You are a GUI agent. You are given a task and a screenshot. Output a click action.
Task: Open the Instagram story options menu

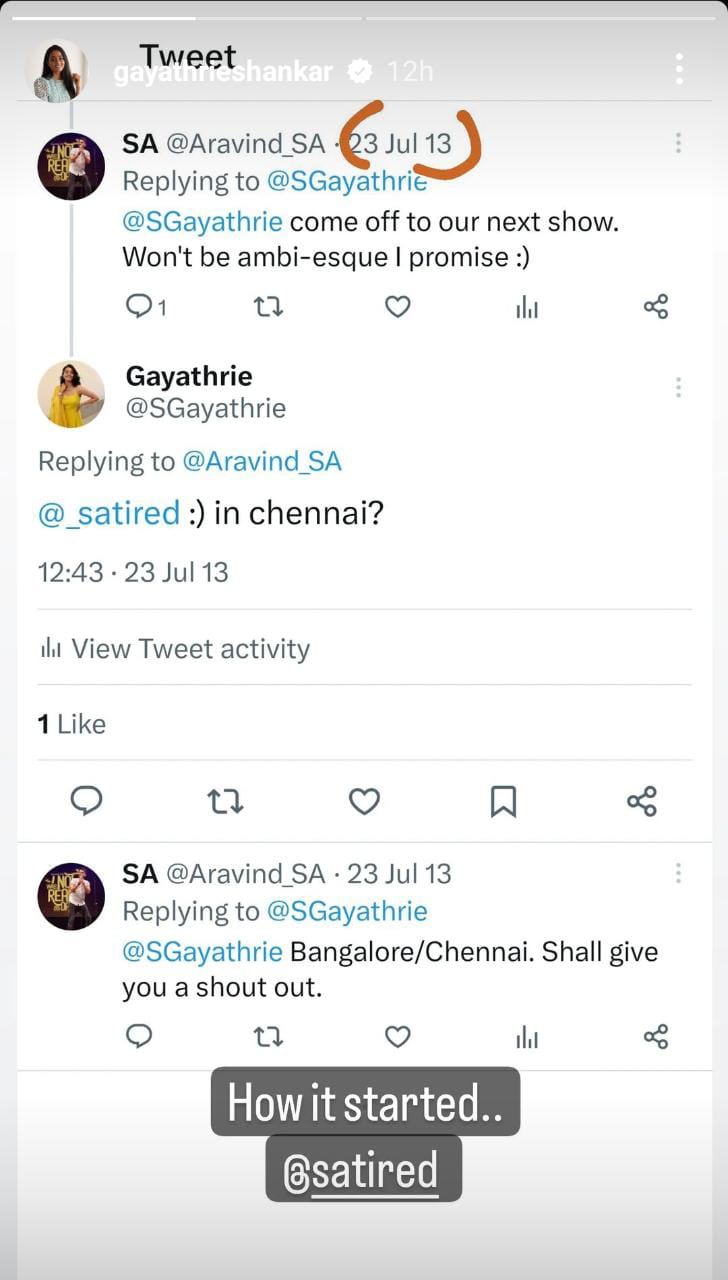point(679,69)
